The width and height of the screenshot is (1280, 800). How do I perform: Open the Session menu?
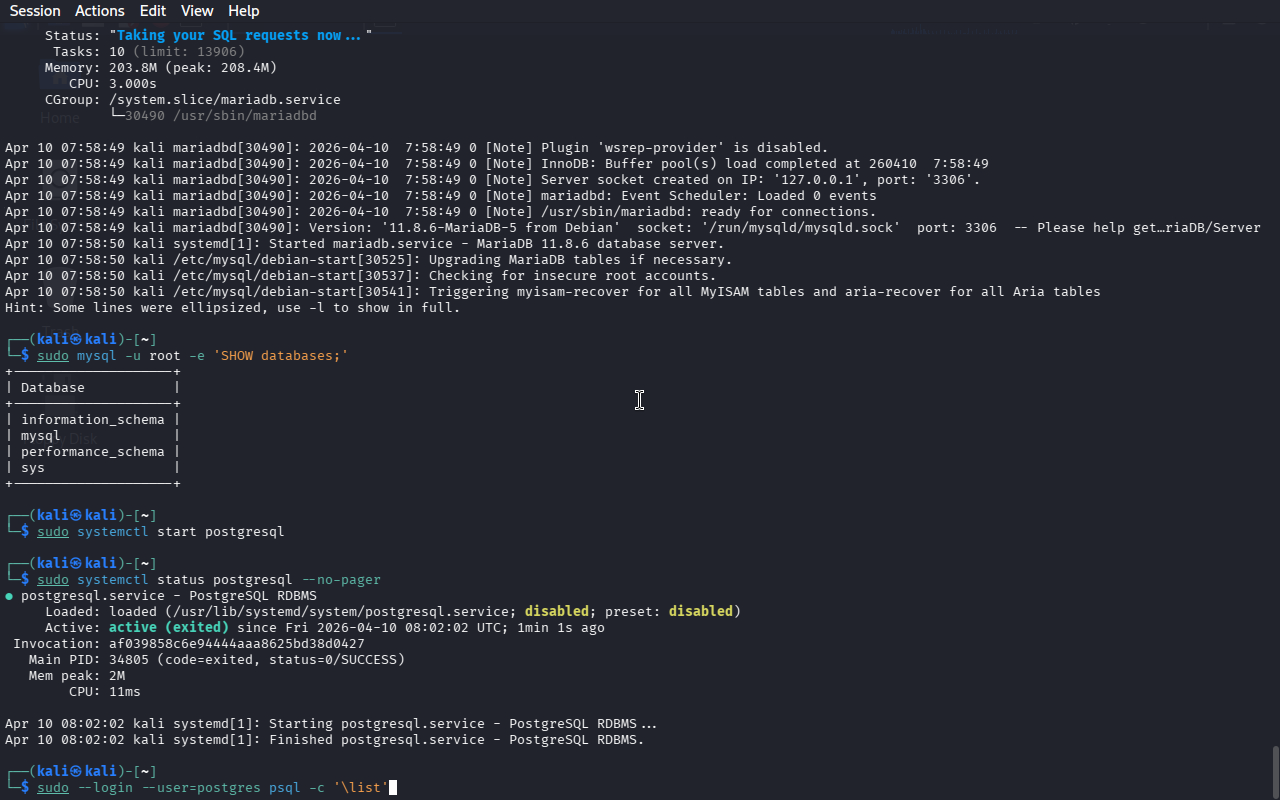[35, 11]
